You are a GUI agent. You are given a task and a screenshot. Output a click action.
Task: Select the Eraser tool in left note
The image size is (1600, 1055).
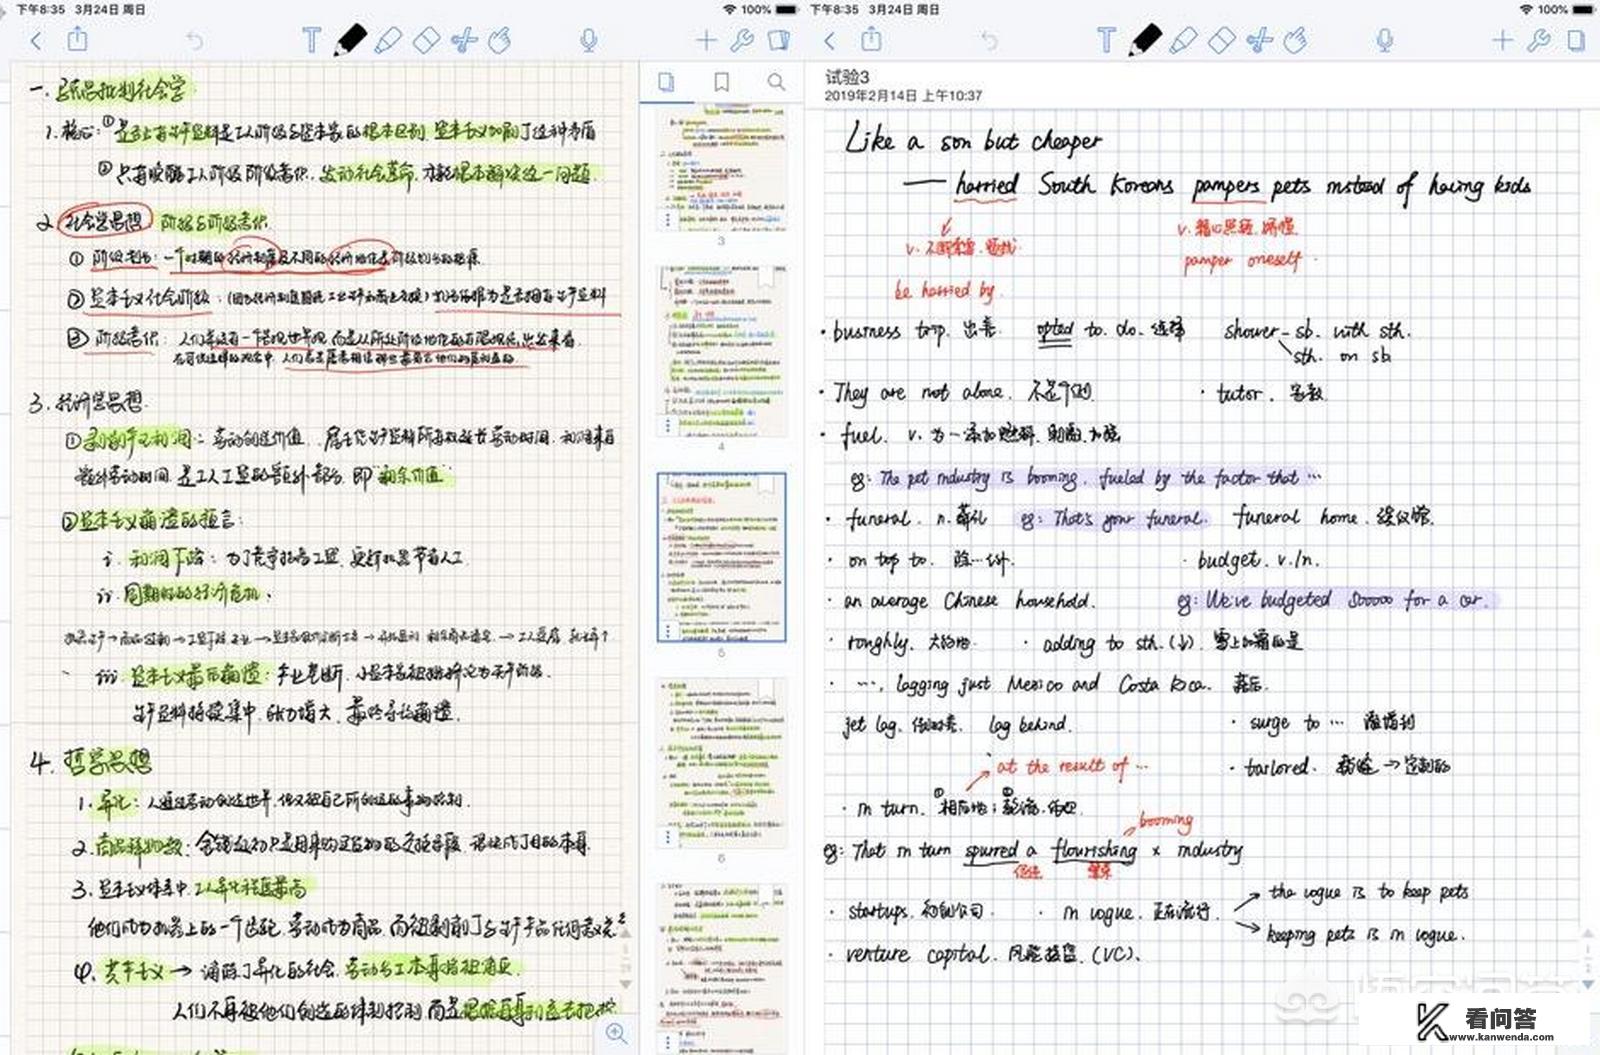pyautogui.click(x=426, y=40)
